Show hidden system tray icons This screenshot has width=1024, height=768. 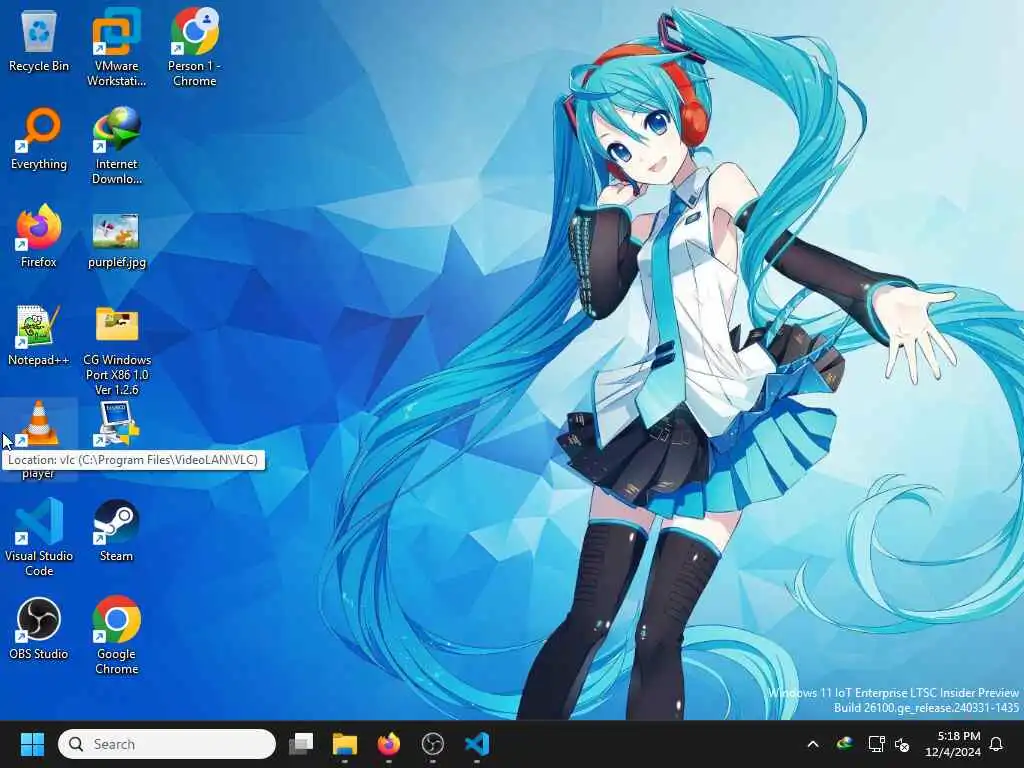[813, 744]
